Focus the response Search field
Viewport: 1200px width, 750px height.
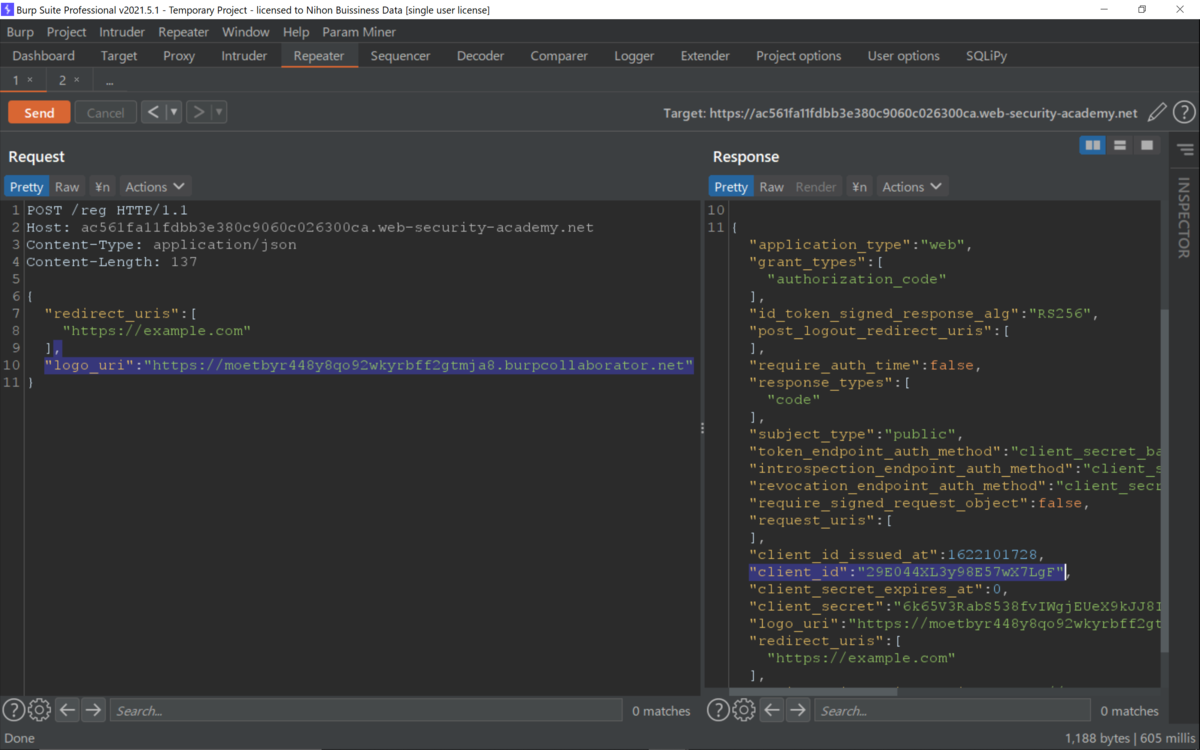[x=952, y=711]
